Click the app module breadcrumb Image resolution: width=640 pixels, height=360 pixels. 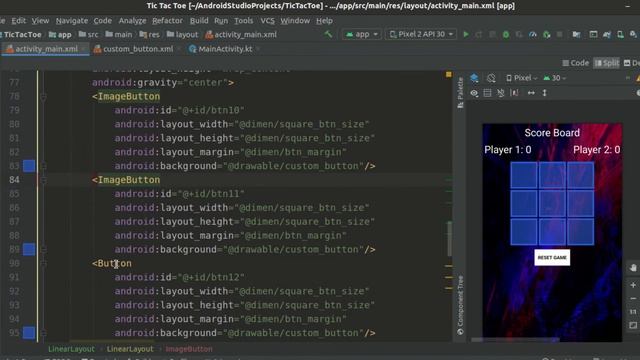pos(60,35)
